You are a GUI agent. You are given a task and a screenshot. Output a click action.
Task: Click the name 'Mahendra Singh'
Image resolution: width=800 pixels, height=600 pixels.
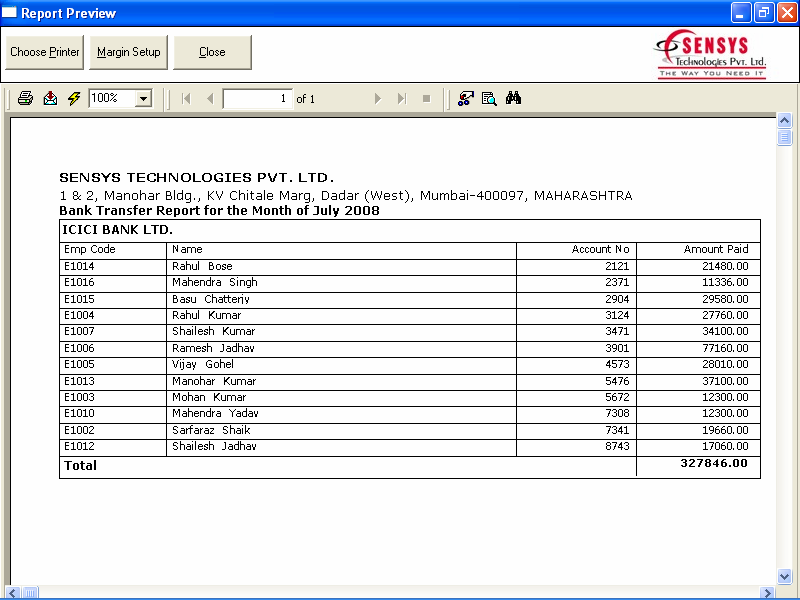(x=215, y=283)
